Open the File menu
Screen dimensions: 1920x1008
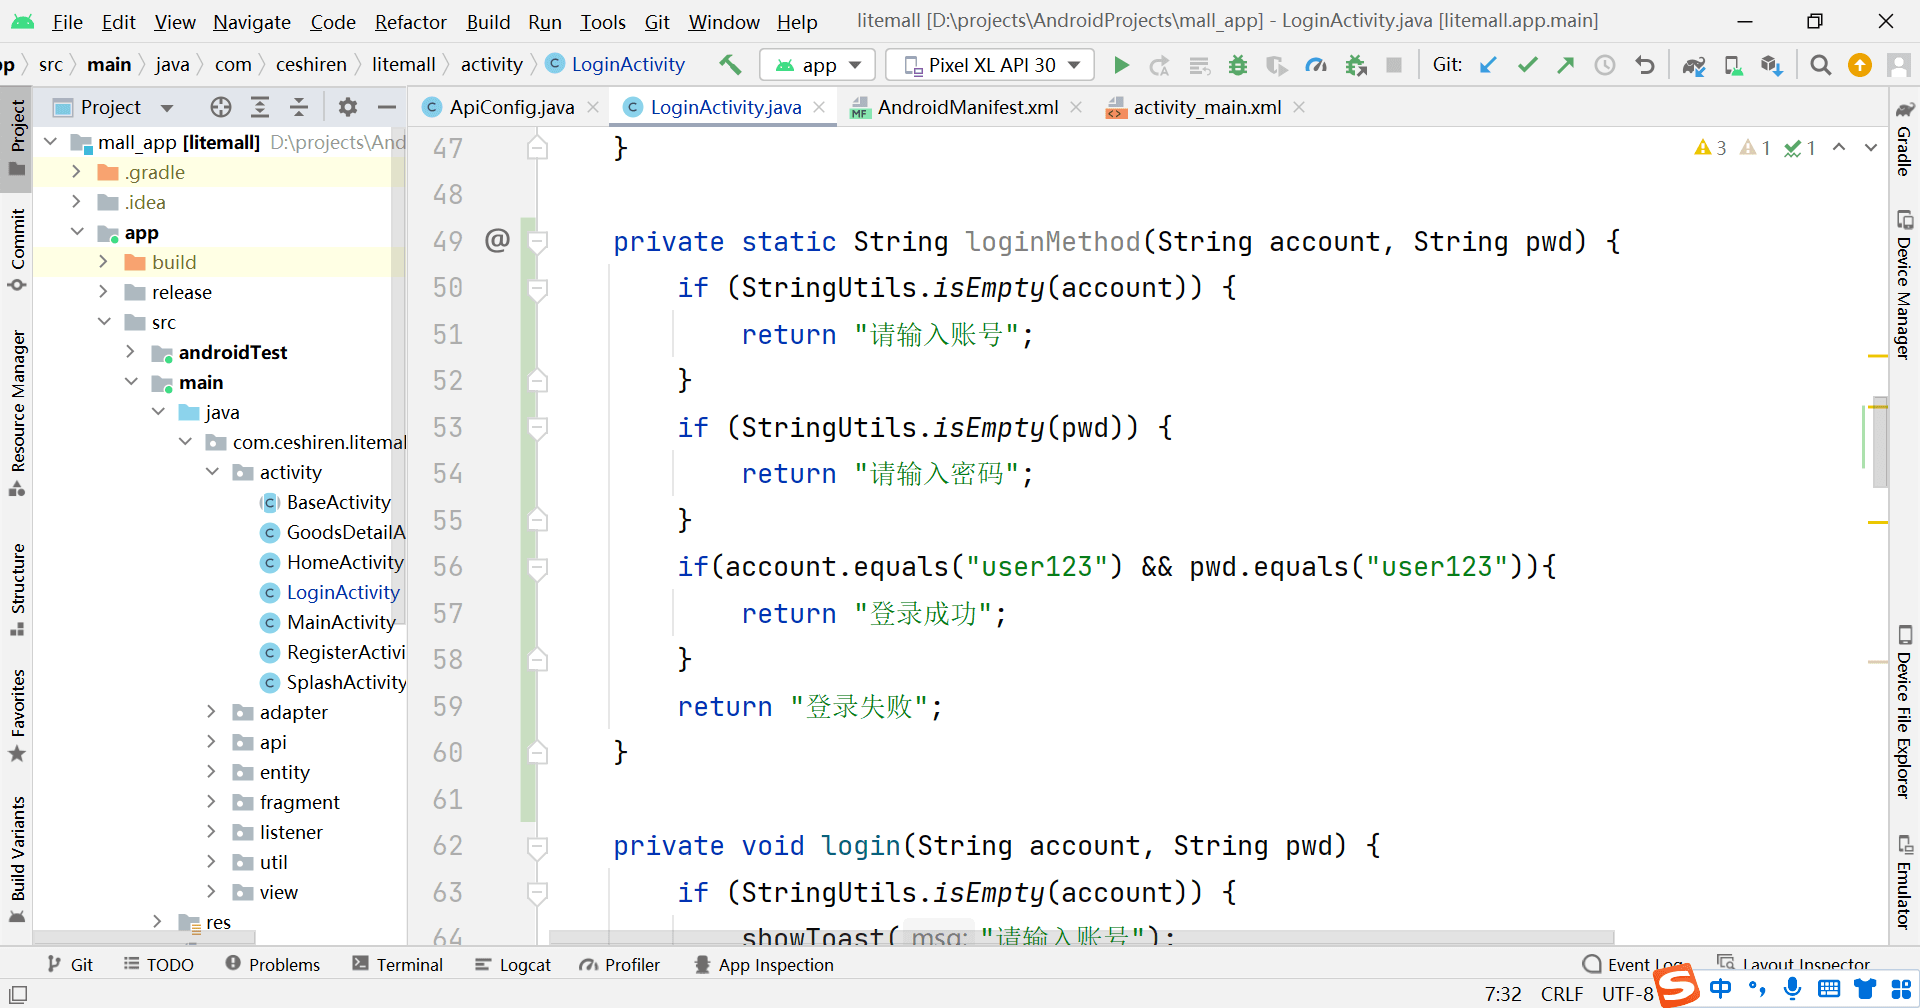coord(67,21)
